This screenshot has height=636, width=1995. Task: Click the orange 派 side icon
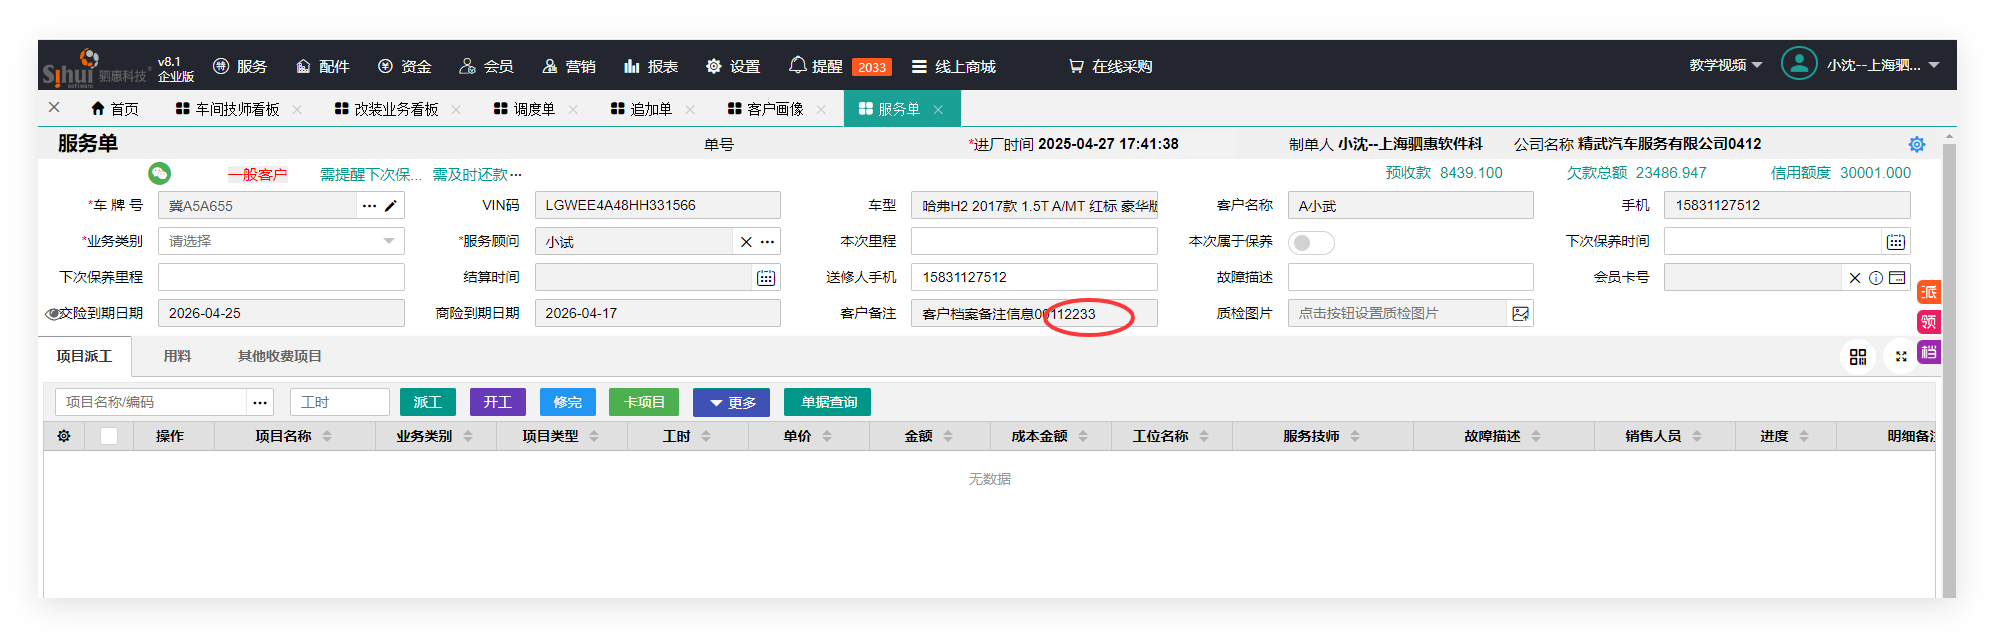(x=1928, y=292)
